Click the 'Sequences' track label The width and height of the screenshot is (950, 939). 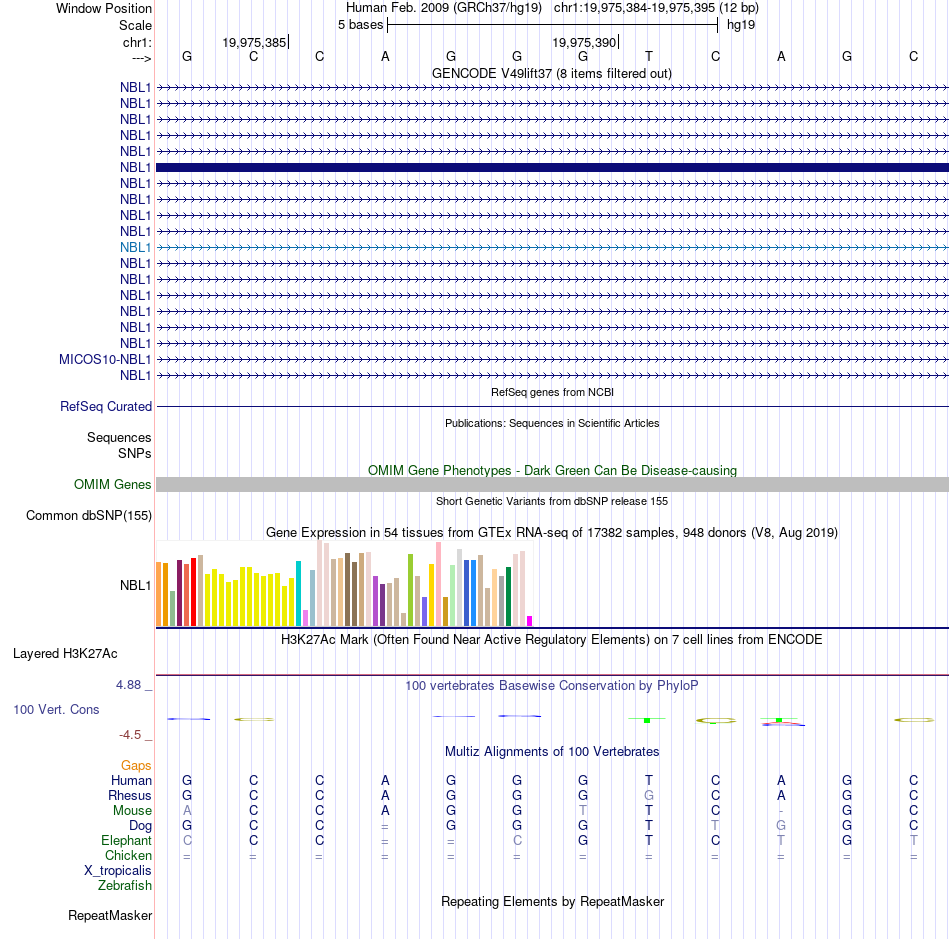coord(119,437)
